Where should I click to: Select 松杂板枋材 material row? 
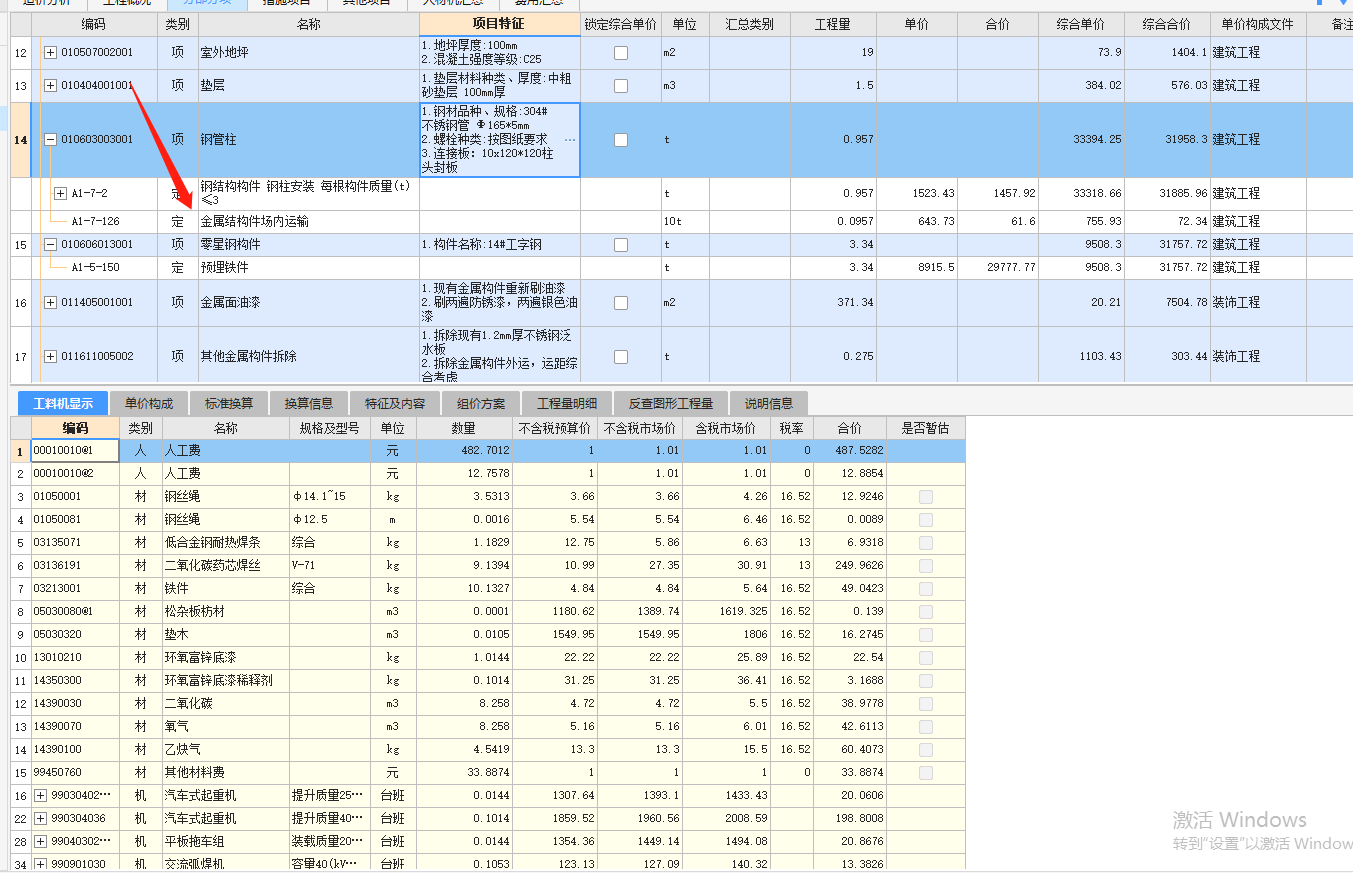pos(488,611)
